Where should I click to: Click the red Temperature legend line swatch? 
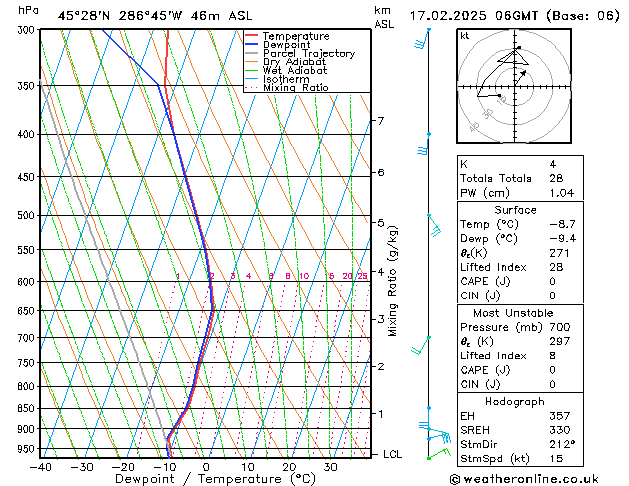coord(251,36)
